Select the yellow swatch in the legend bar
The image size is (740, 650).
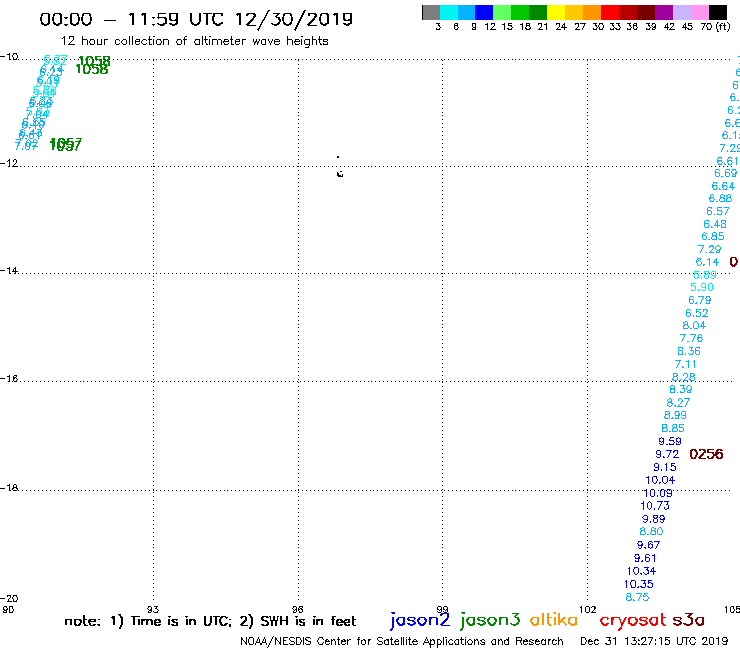556,13
